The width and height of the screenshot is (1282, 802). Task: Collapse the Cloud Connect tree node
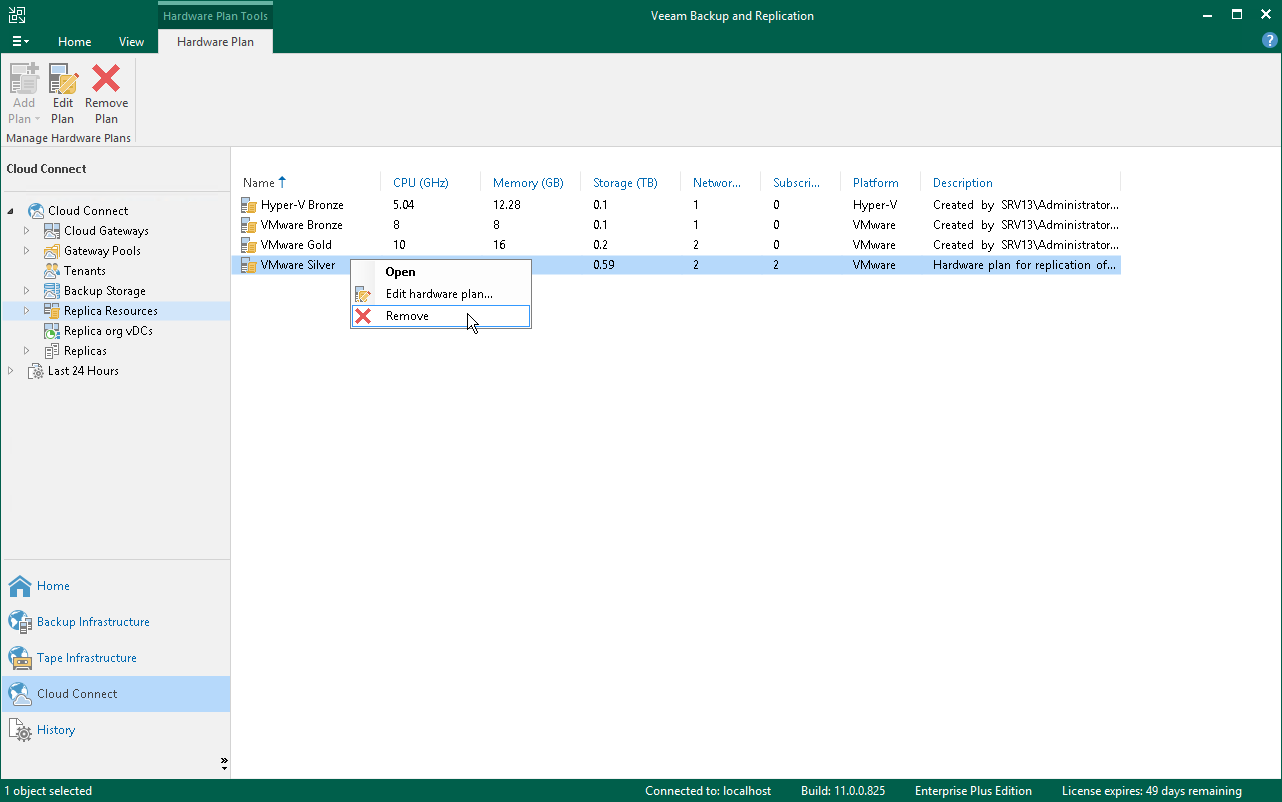(11, 211)
